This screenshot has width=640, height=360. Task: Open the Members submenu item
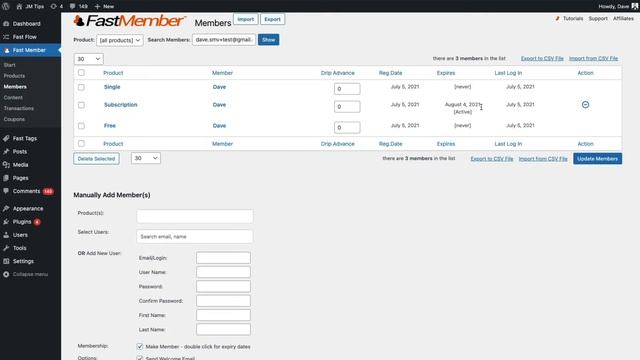pyautogui.click(x=15, y=87)
